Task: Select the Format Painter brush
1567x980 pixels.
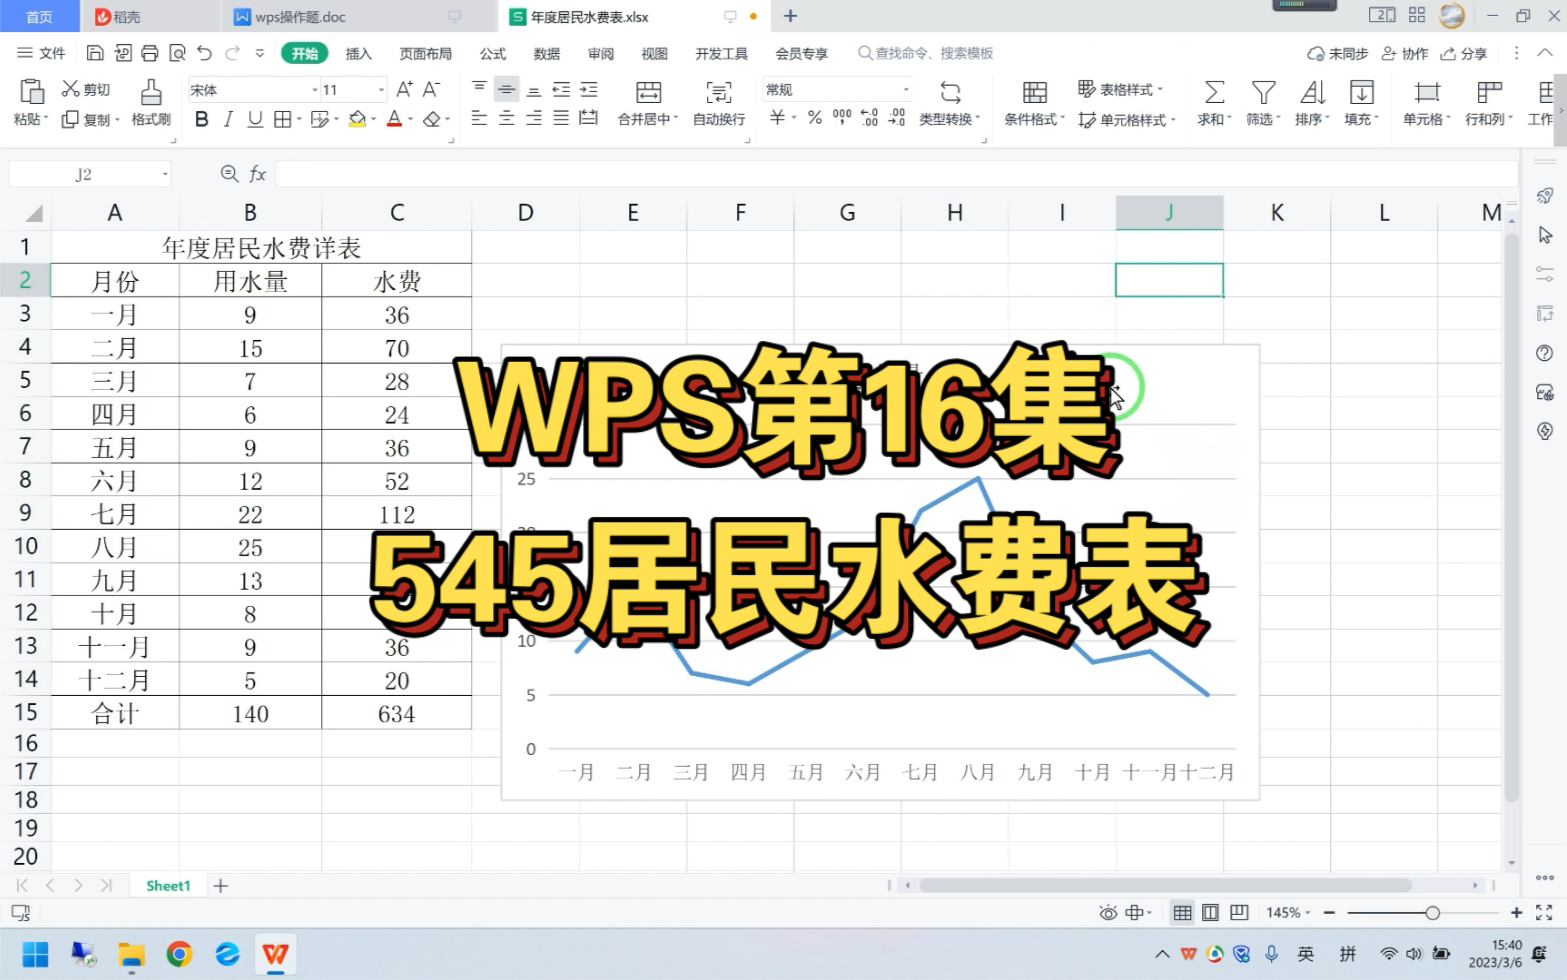Action: [151, 92]
